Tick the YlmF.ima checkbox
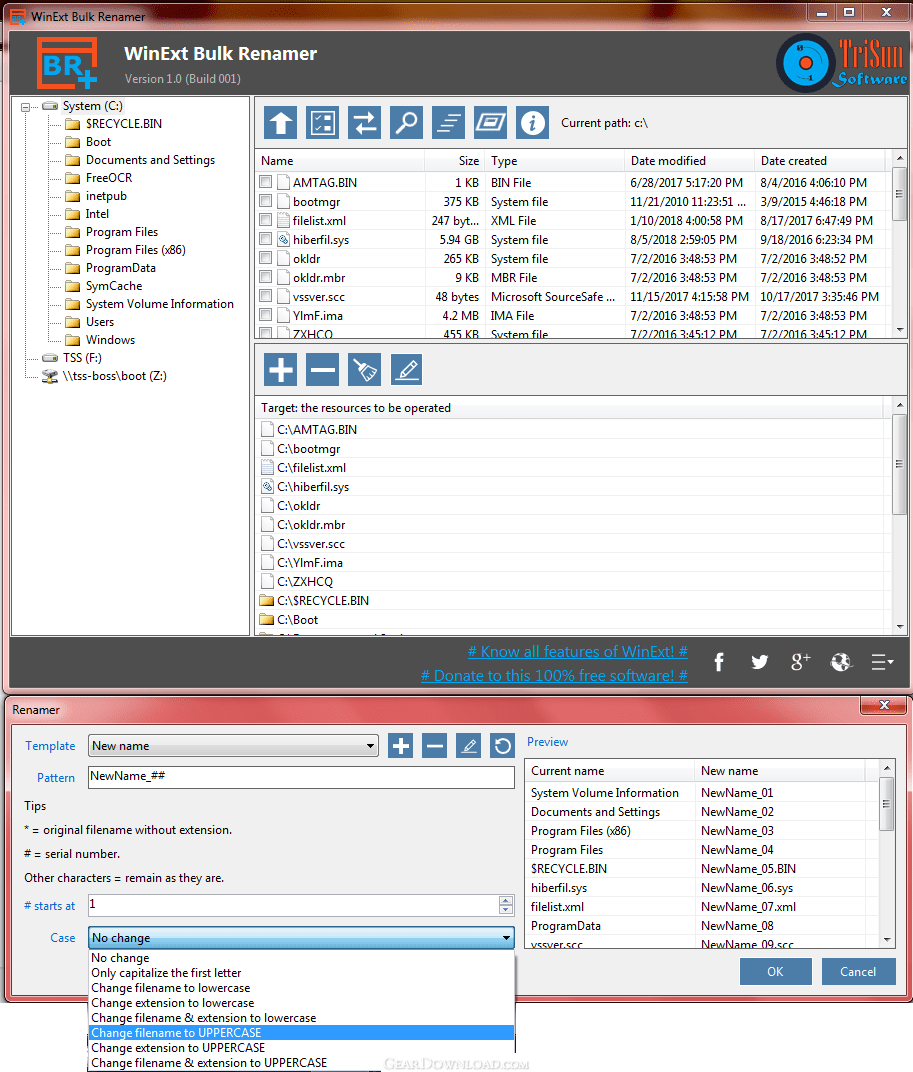The image size is (913, 1072). tap(266, 315)
